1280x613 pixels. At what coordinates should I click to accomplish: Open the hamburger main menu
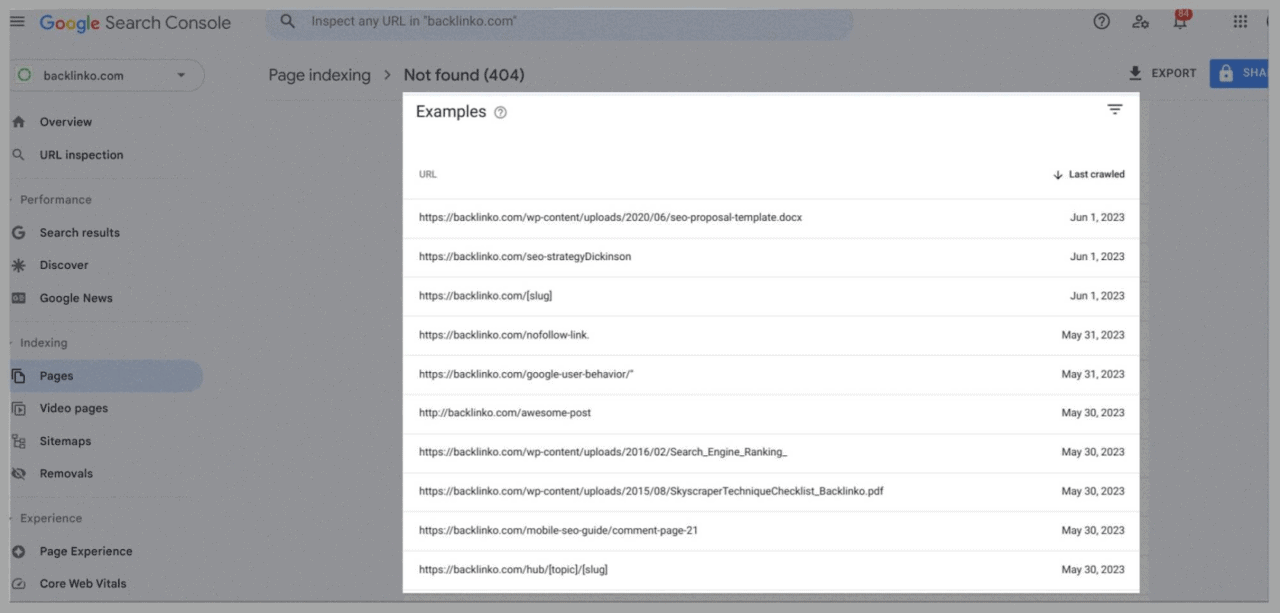click(17, 22)
